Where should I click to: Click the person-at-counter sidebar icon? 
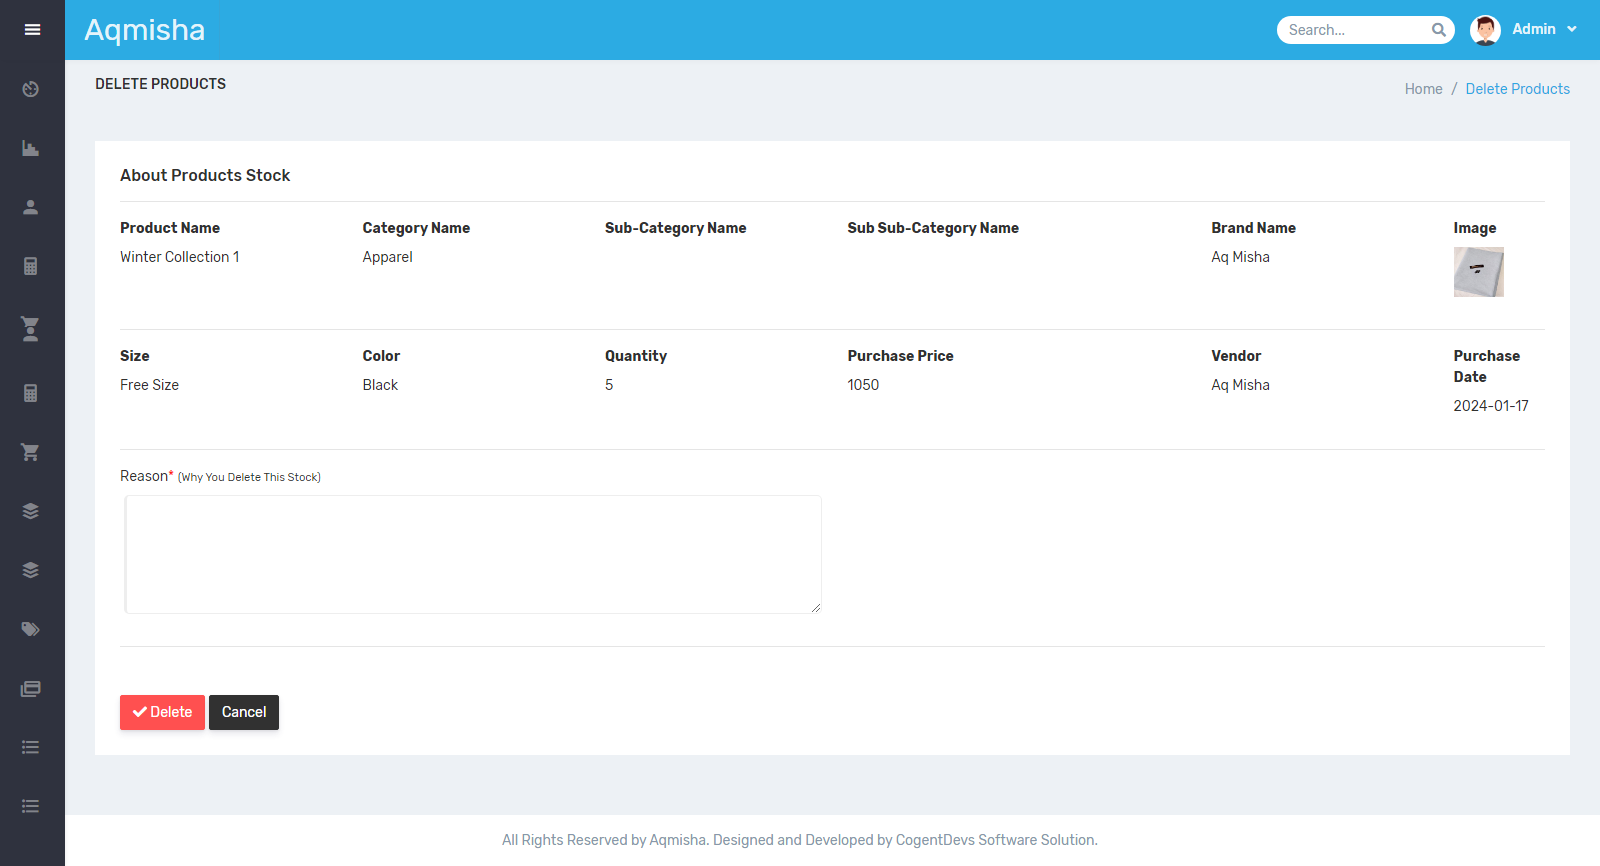[x=31, y=329]
